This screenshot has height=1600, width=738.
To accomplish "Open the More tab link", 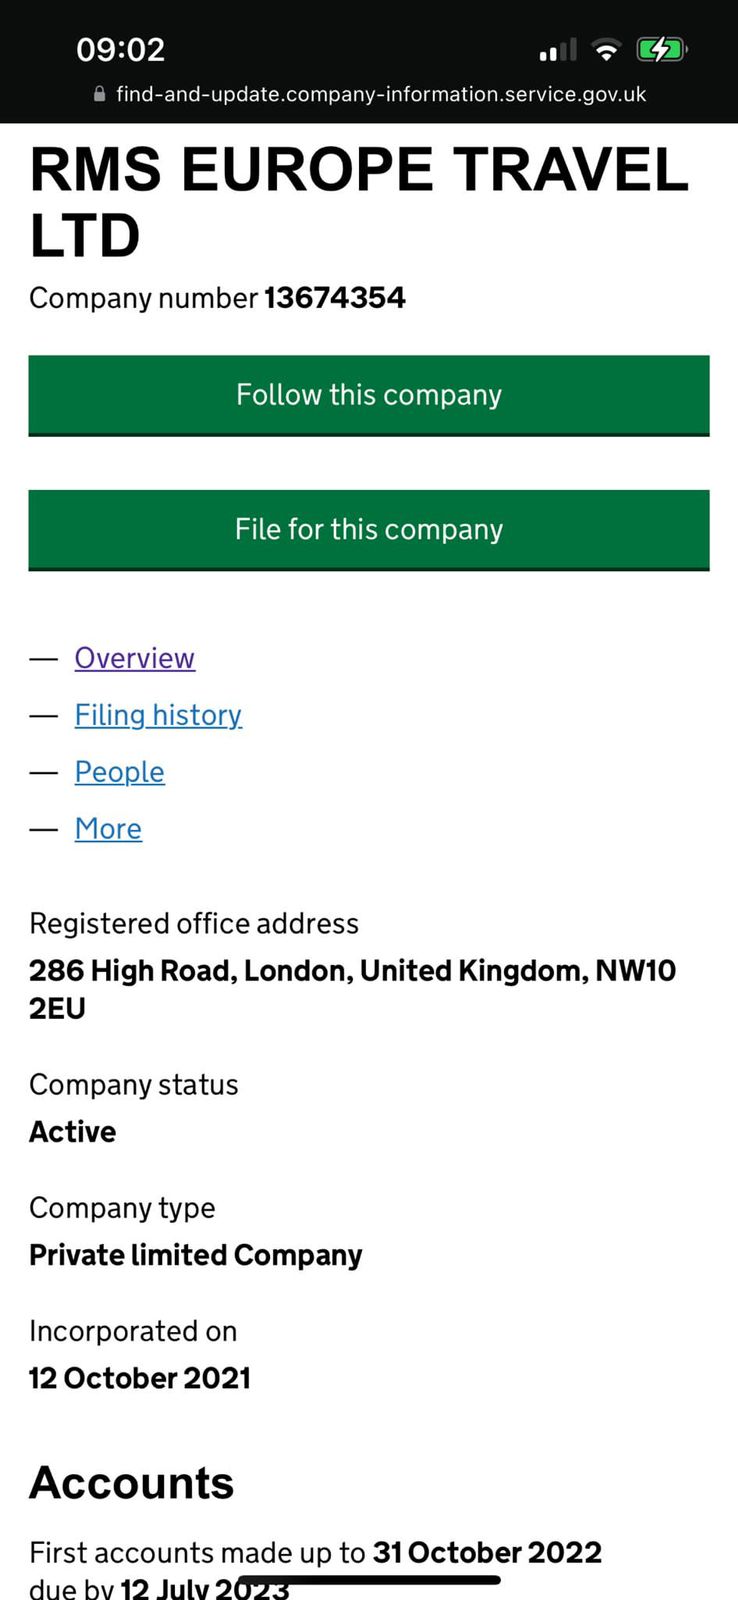I will tap(108, 829).
